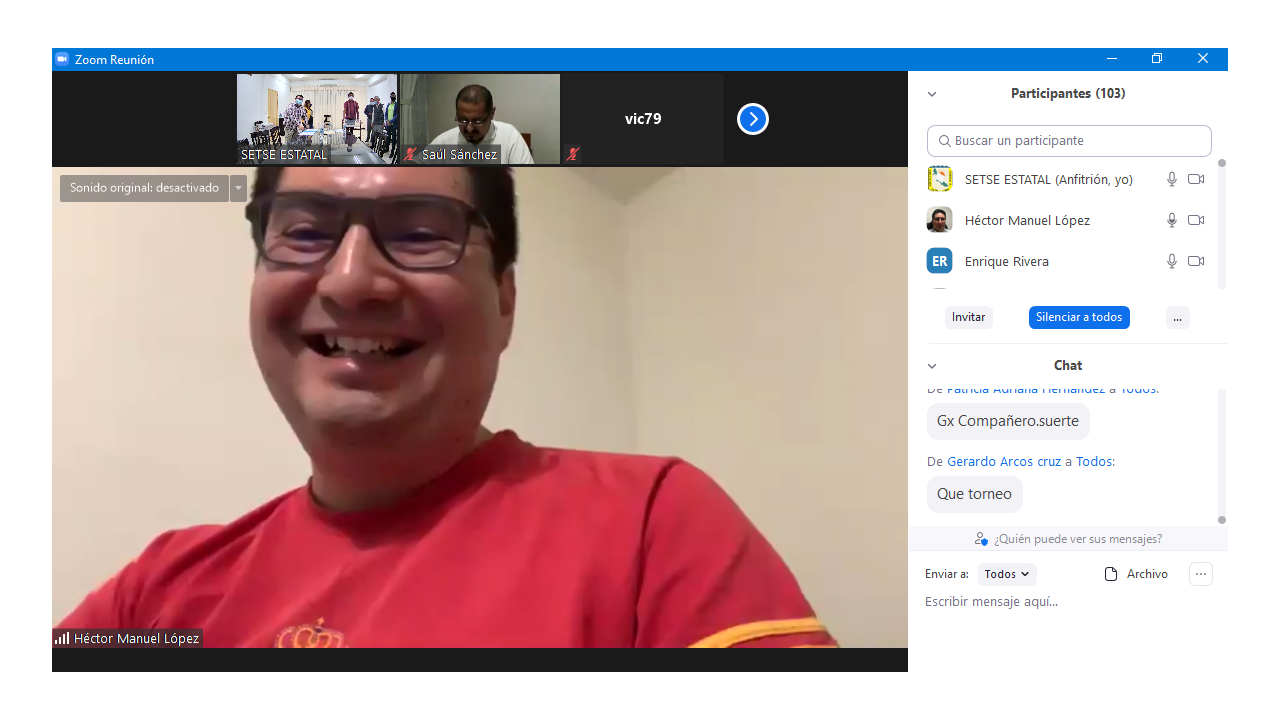Click the Archivo button
Image resolution: width=1280 pixels, height=720 pixels.
[x=1136, y=574]
